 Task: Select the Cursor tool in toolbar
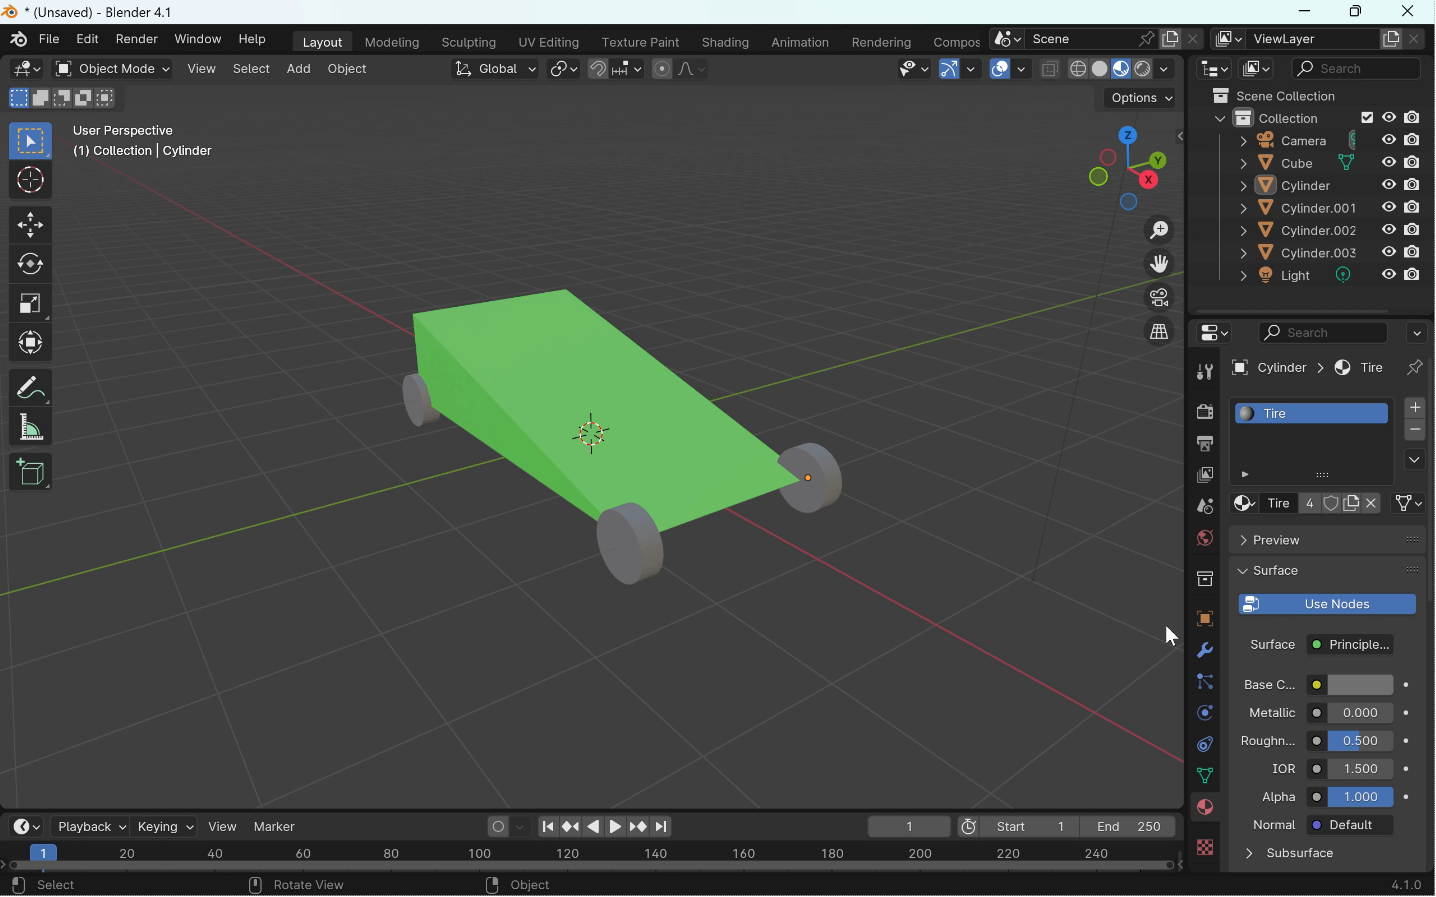click(30, 181)
